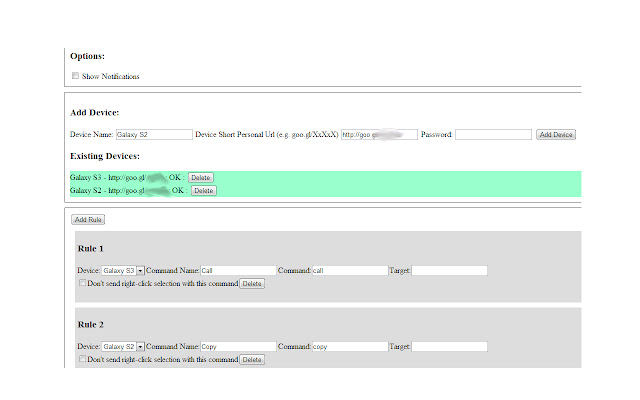Click the Device Short Personal Url field
The height and width of the screenshot is (400, 640).
tap(380, 135)
